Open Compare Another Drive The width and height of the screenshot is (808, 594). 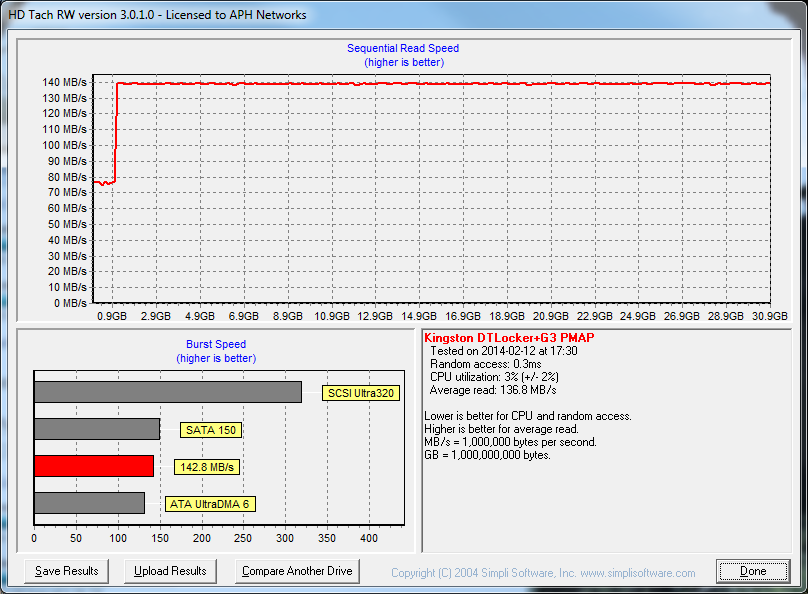click(297, 571)
